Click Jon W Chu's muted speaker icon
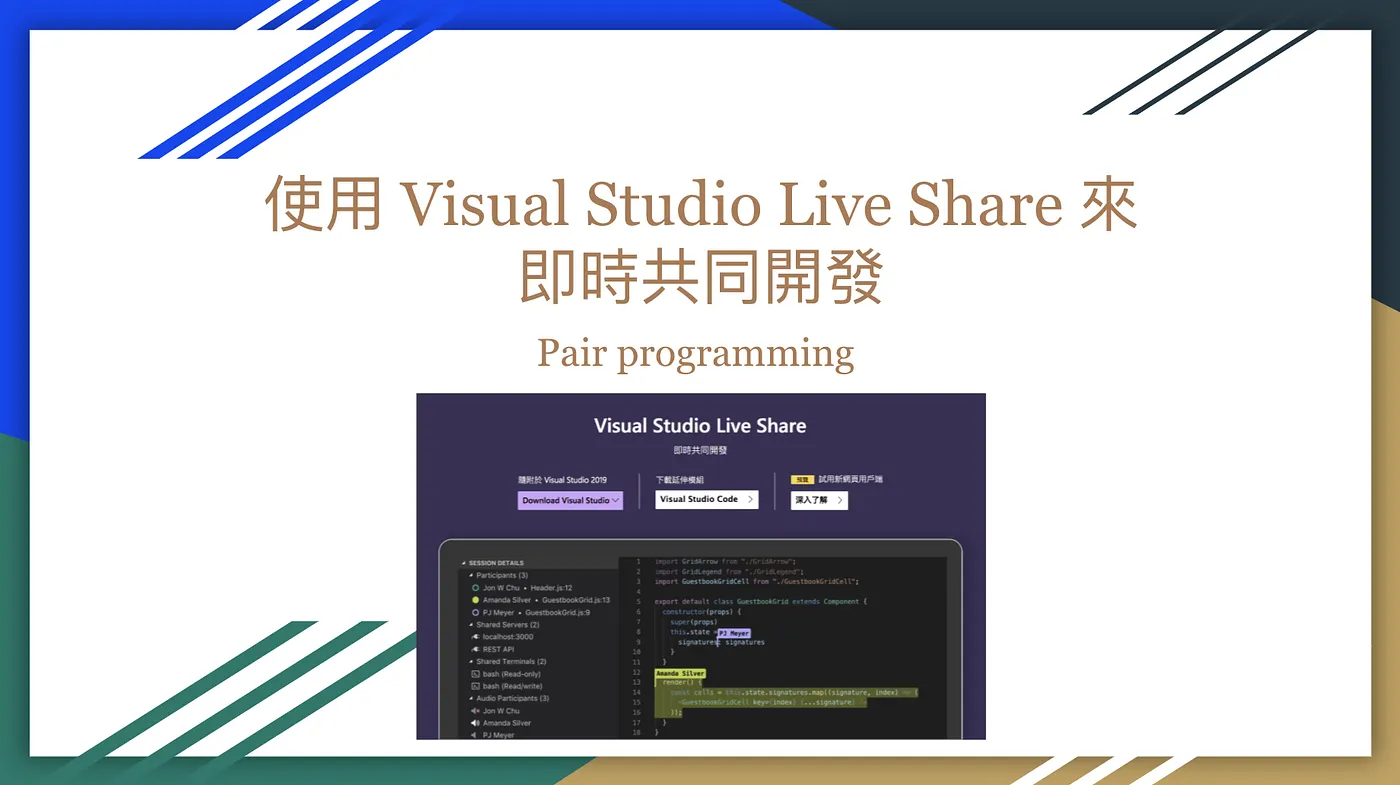The width and height of the screenshot is (1400, 785). pyautogui.click(x=475, y=711)
